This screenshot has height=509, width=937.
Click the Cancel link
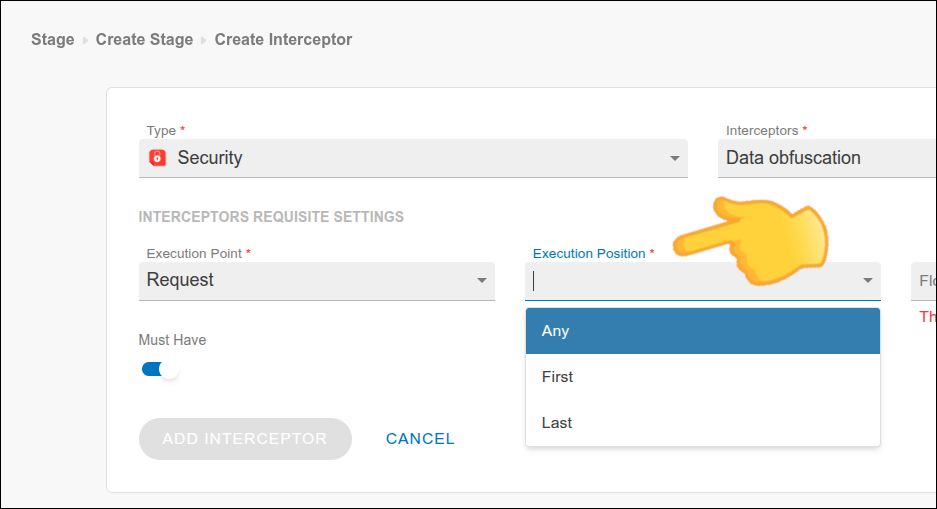(x=420, y=439)
